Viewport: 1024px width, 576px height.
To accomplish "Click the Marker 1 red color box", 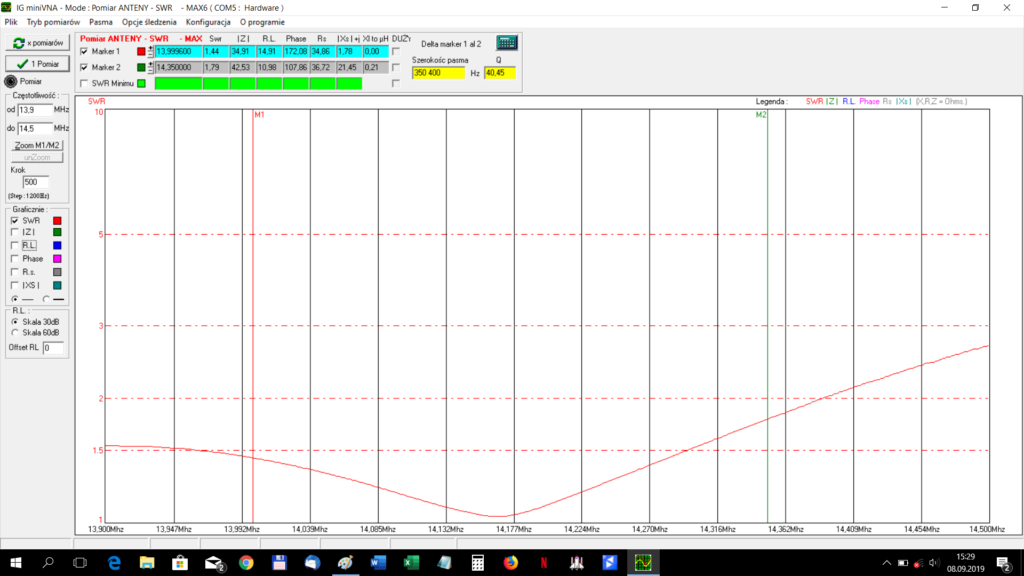I will 142,51.
